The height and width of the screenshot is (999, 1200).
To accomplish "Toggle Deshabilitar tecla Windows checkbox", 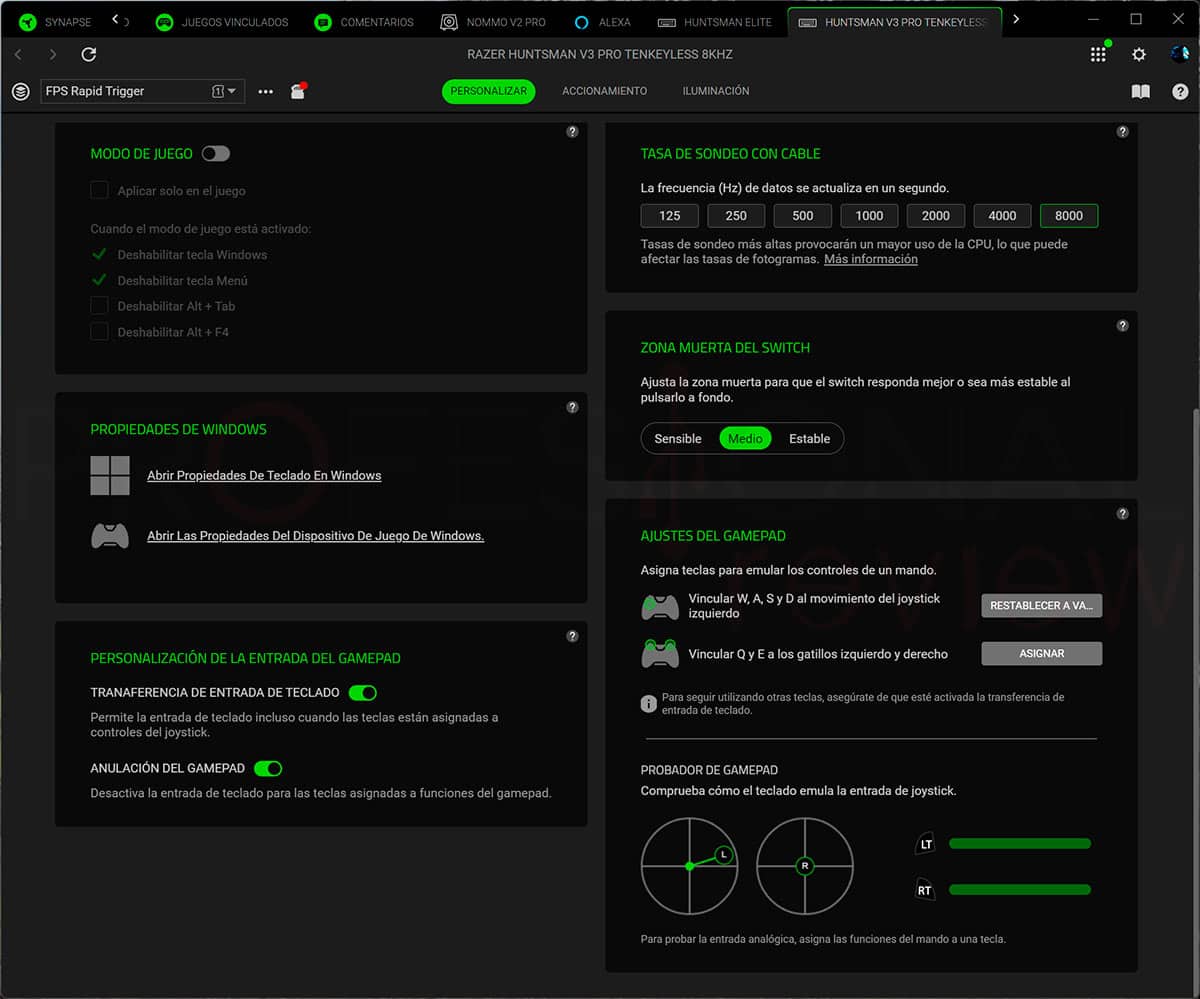I will pos(99,254).
